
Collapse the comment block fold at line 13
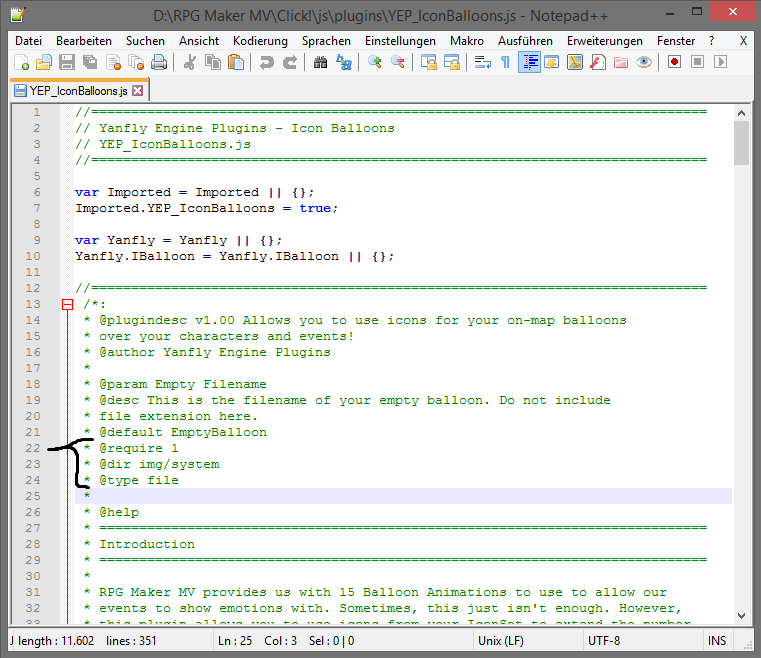click(x=67, y=304)
